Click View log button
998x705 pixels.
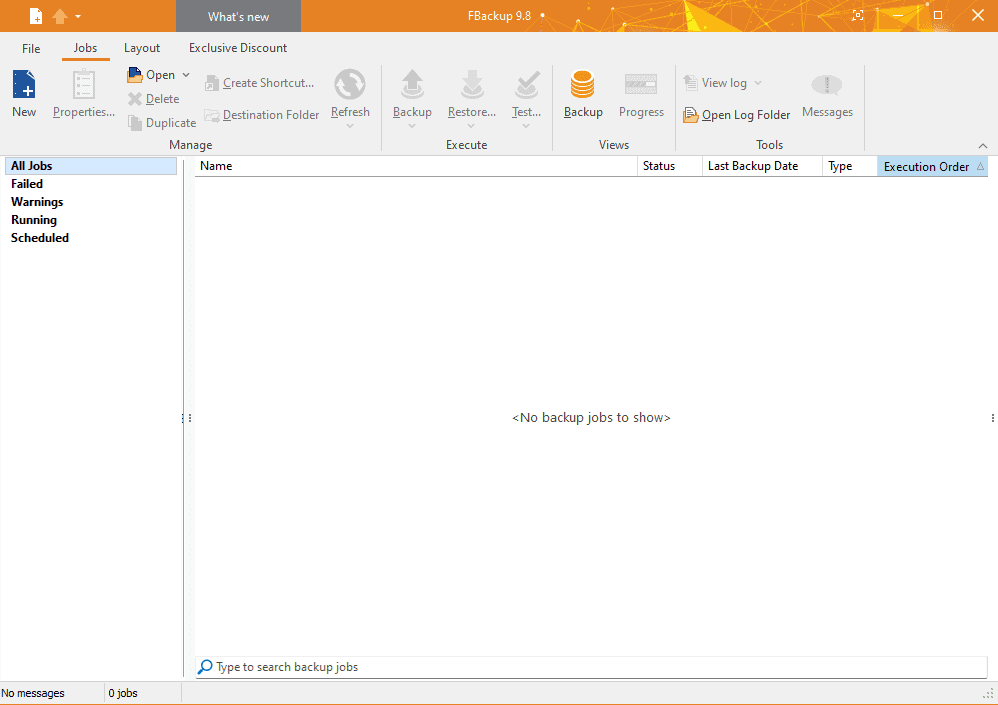click(715, 83)
